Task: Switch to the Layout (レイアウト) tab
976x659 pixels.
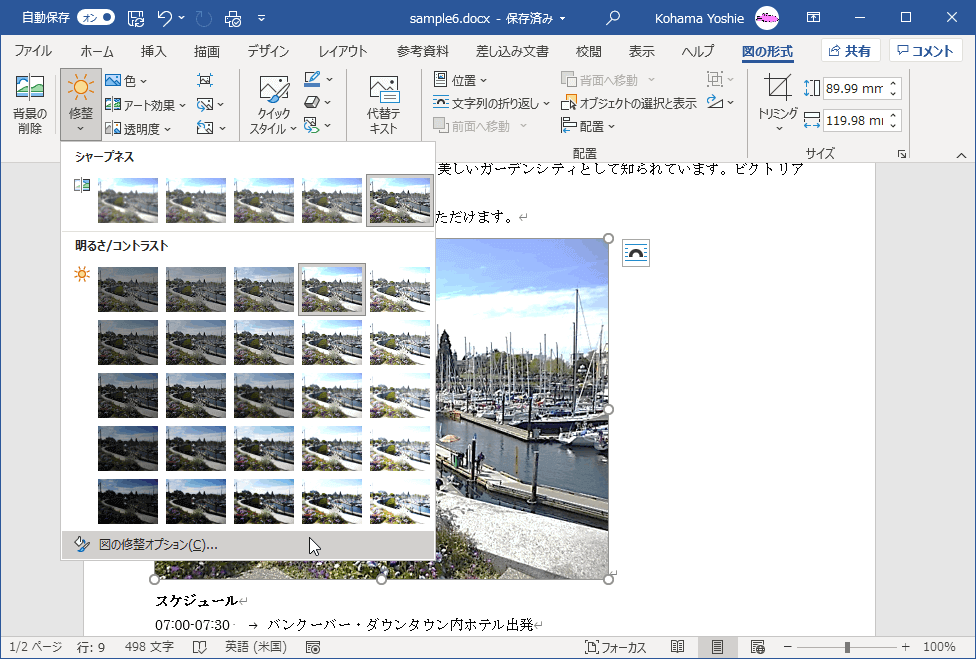Action: (x=343, y=51)
